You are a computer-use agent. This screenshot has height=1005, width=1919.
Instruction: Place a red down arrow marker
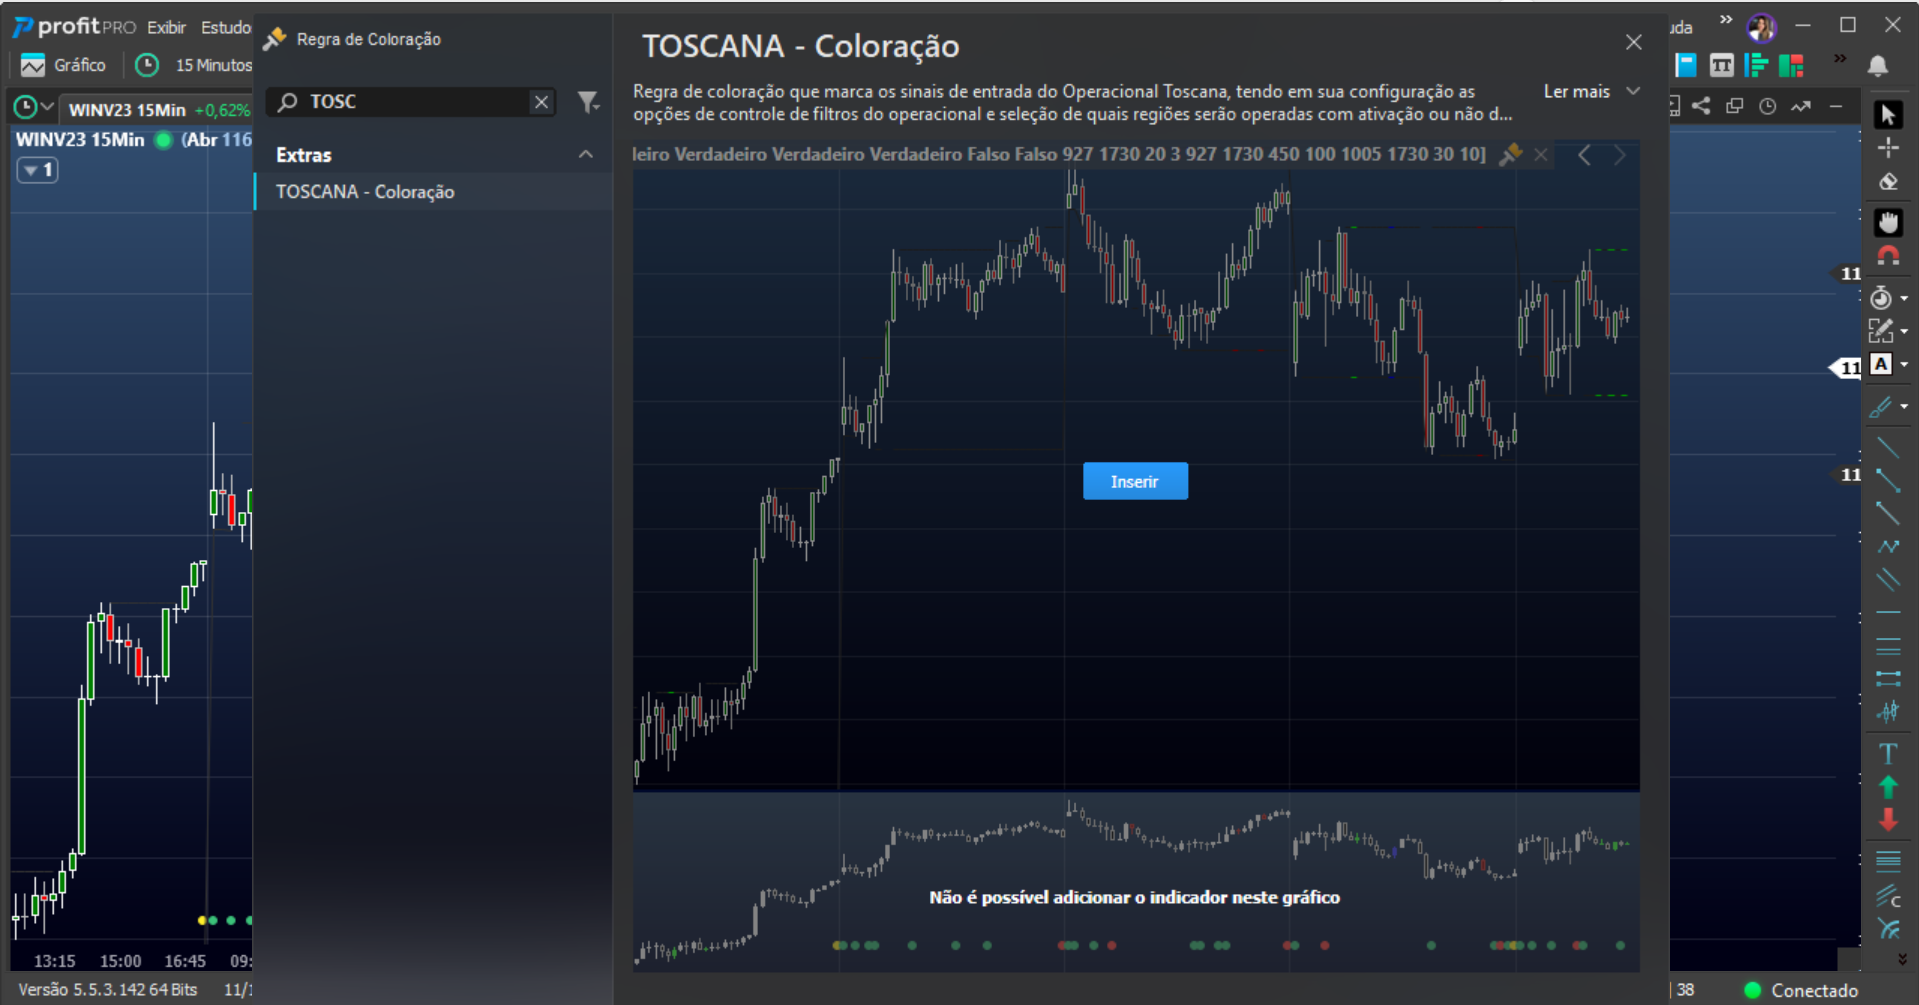1887,820
